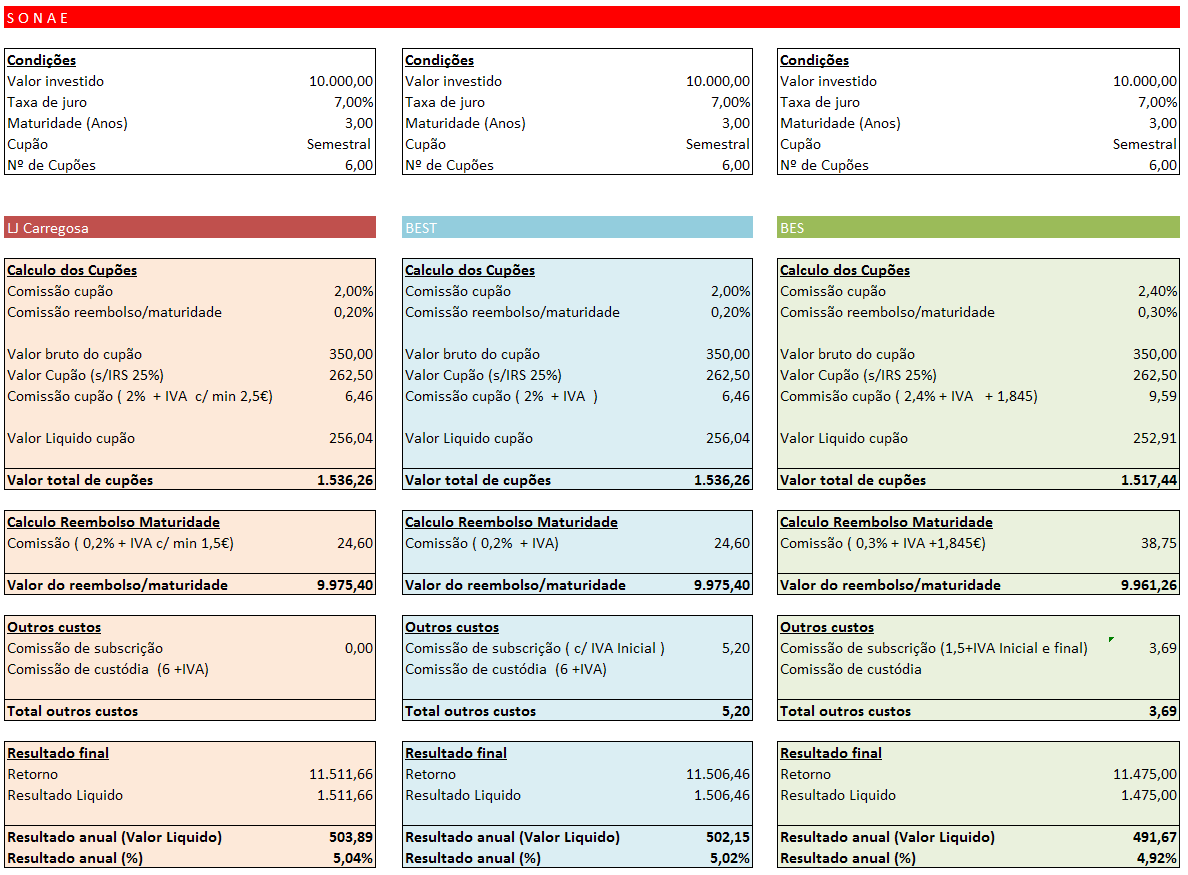The width and height of the screenshot is (1188, 875).
Task: Click BEST Retorno 11.506,46
Action: (x=718, y=774)
